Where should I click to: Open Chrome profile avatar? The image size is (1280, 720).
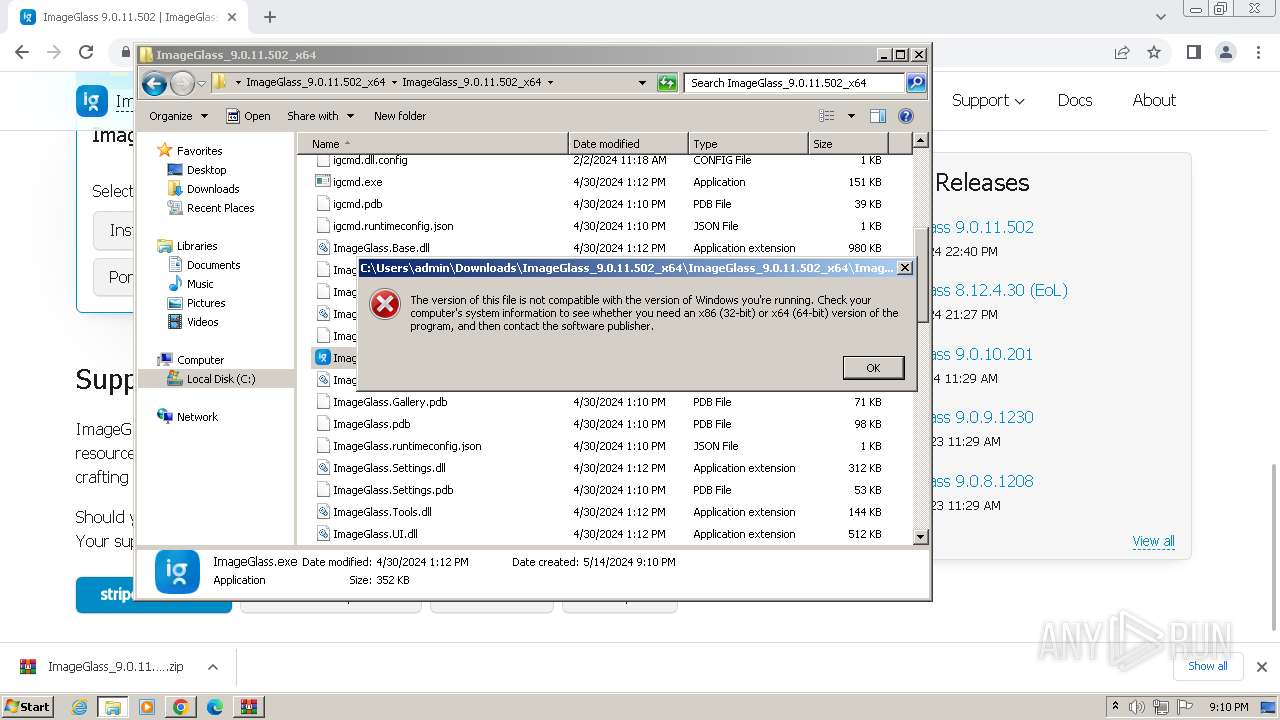(1225, 52)
